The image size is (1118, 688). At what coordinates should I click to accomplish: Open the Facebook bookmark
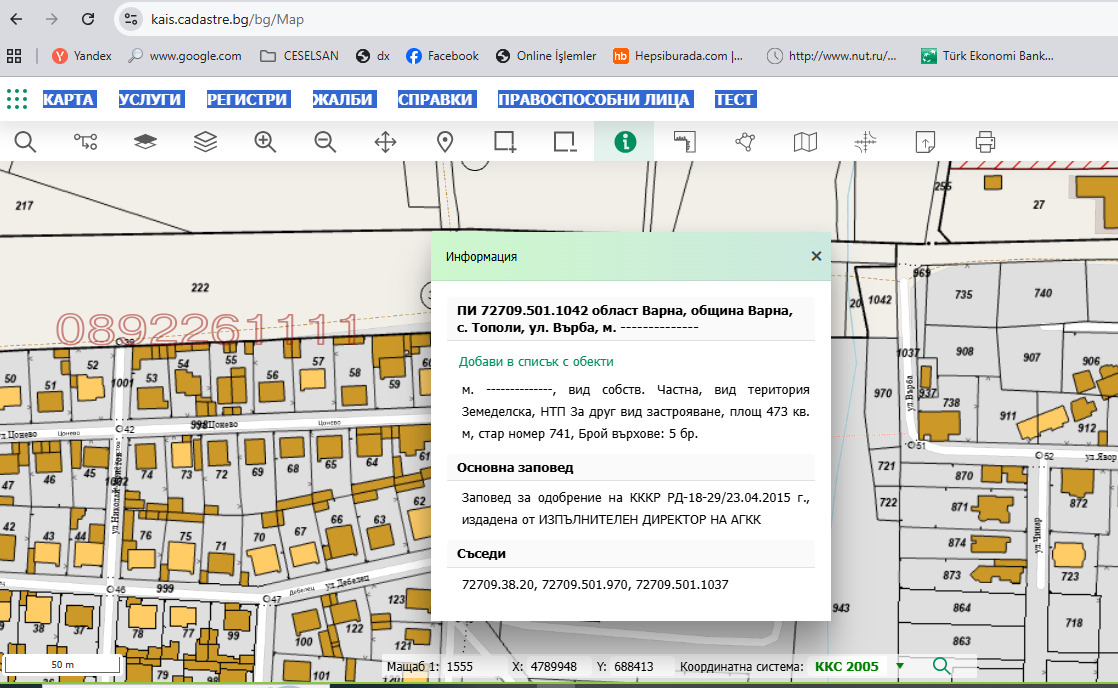[442, 56]
